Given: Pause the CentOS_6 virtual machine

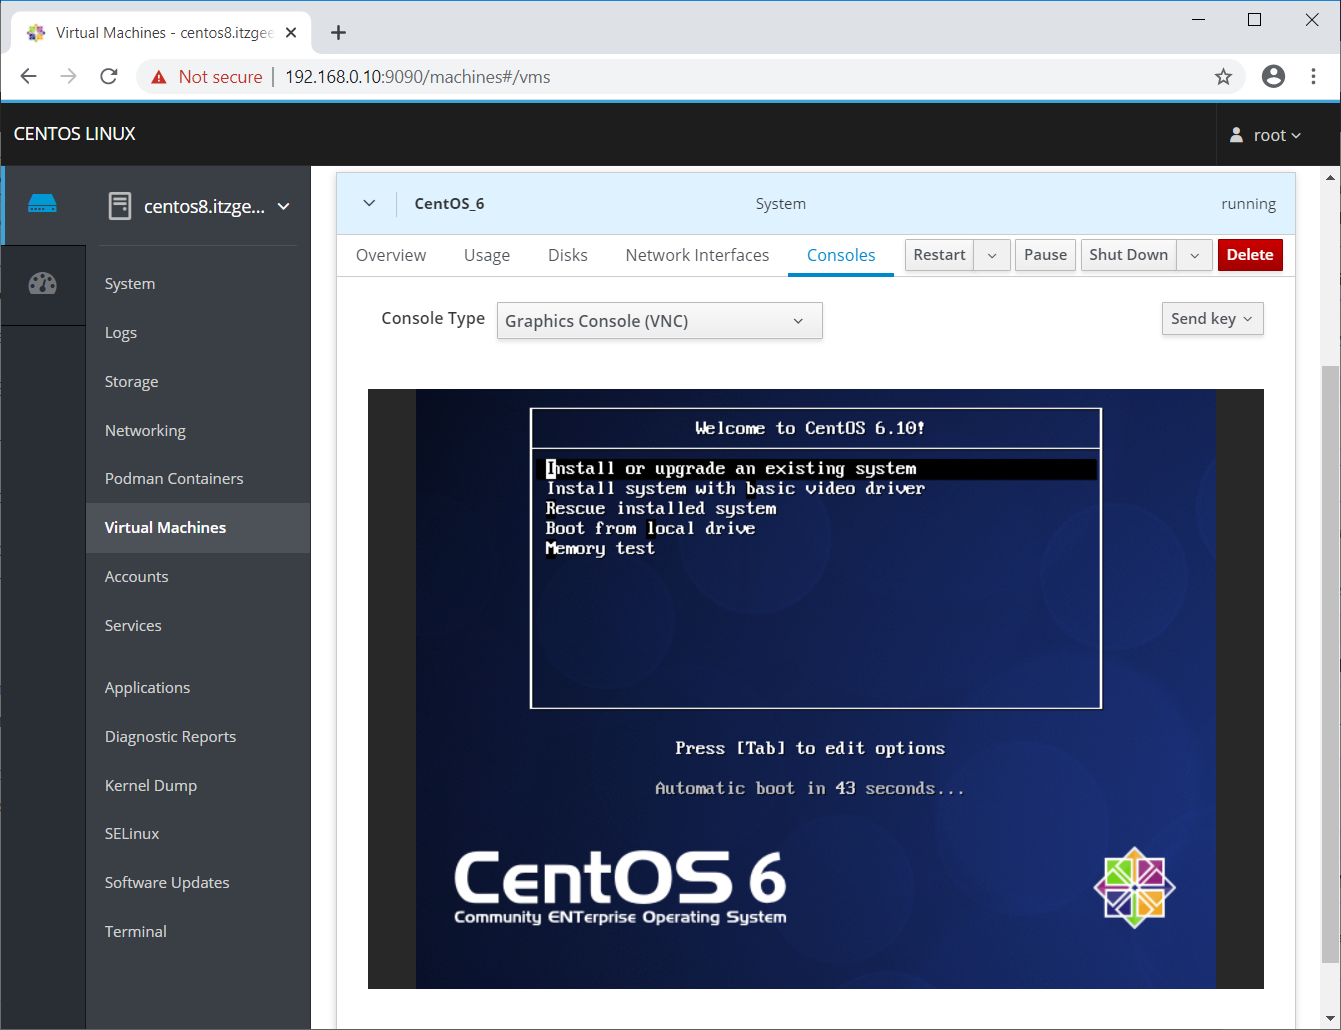Looking at the screenshot, I should click(x=1045, y=255).
